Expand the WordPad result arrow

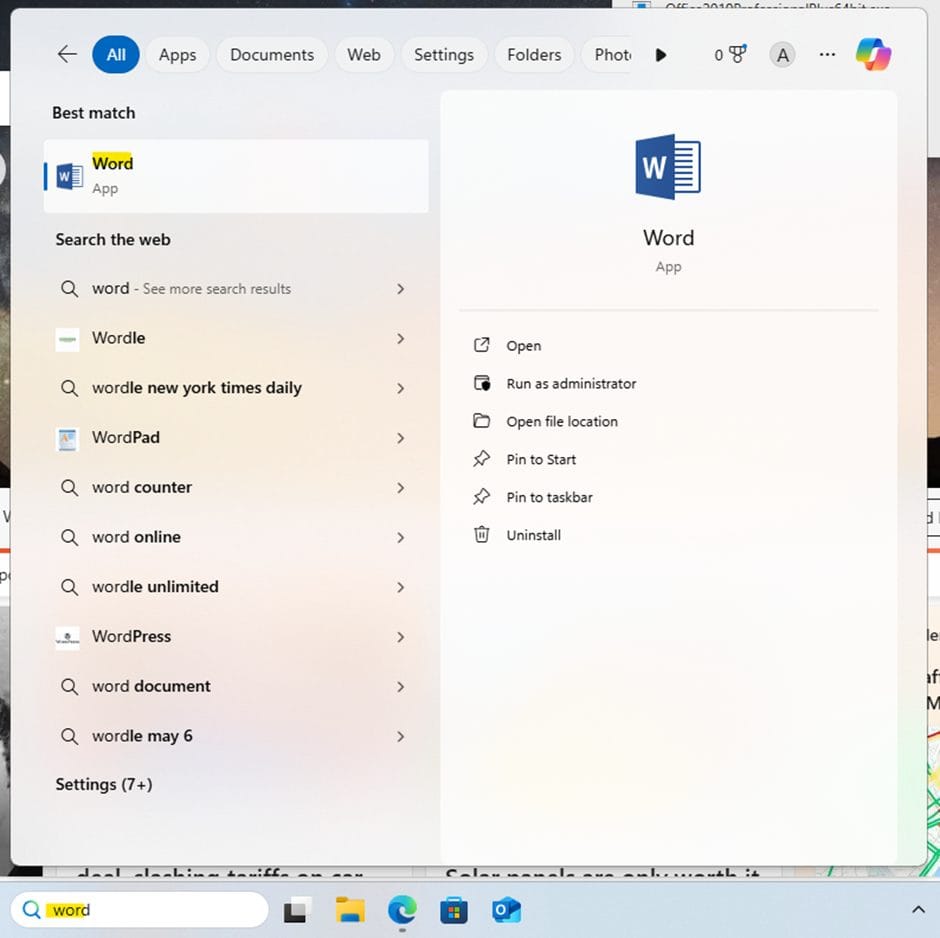tap(400, 438)
